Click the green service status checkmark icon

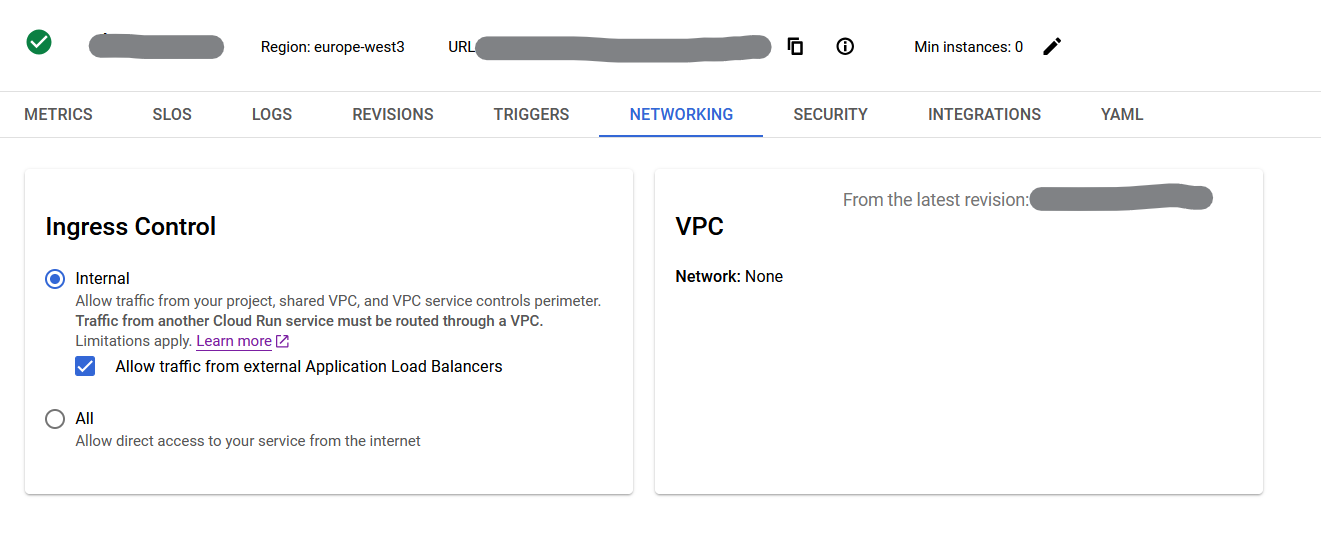click(39, 42)
